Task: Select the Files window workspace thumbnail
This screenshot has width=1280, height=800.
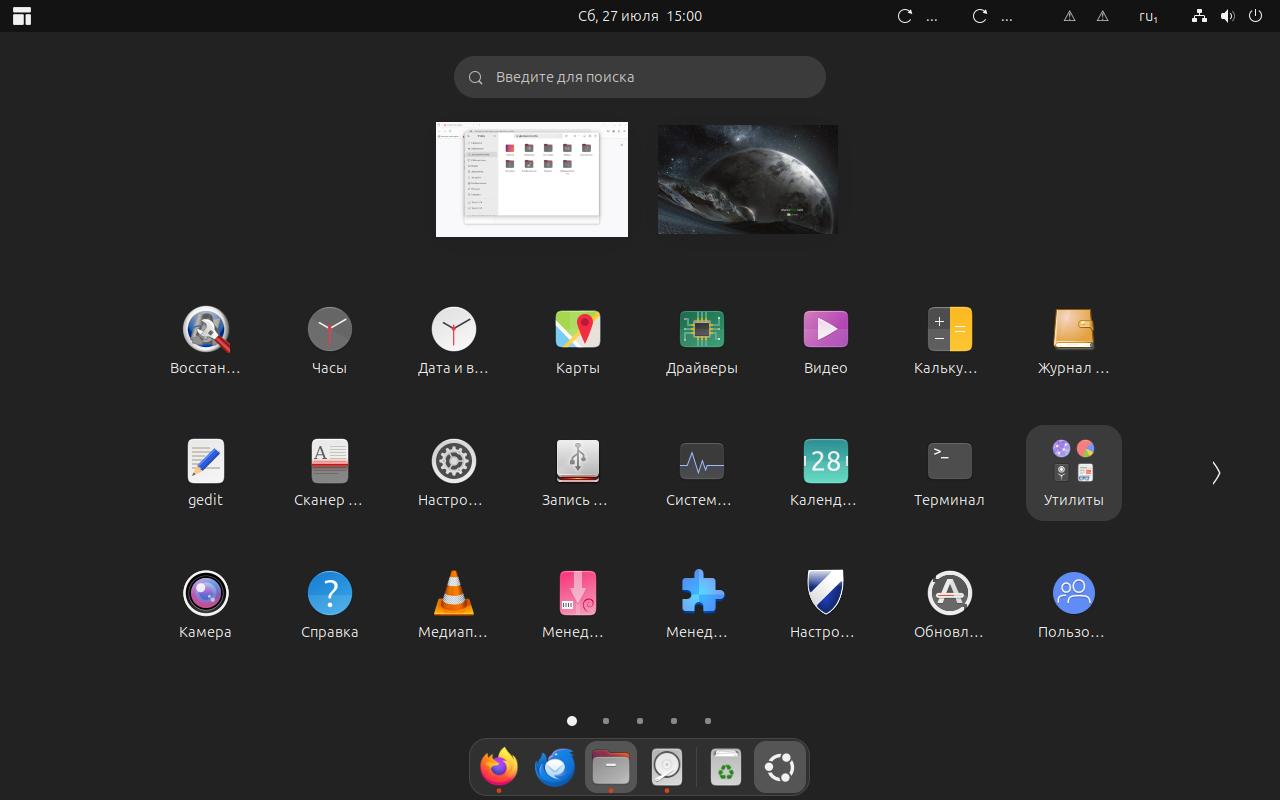Action: pos(532,179)
